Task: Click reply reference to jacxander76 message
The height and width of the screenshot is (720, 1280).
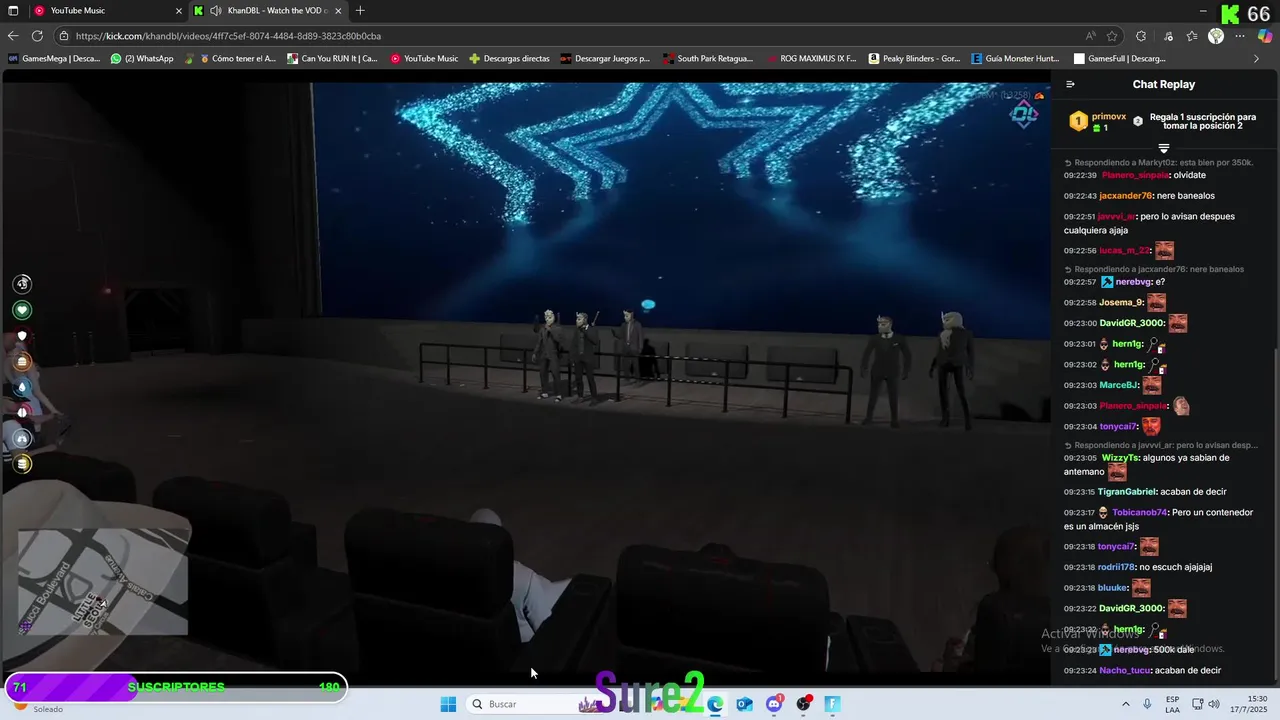Action: [1154, 269]
